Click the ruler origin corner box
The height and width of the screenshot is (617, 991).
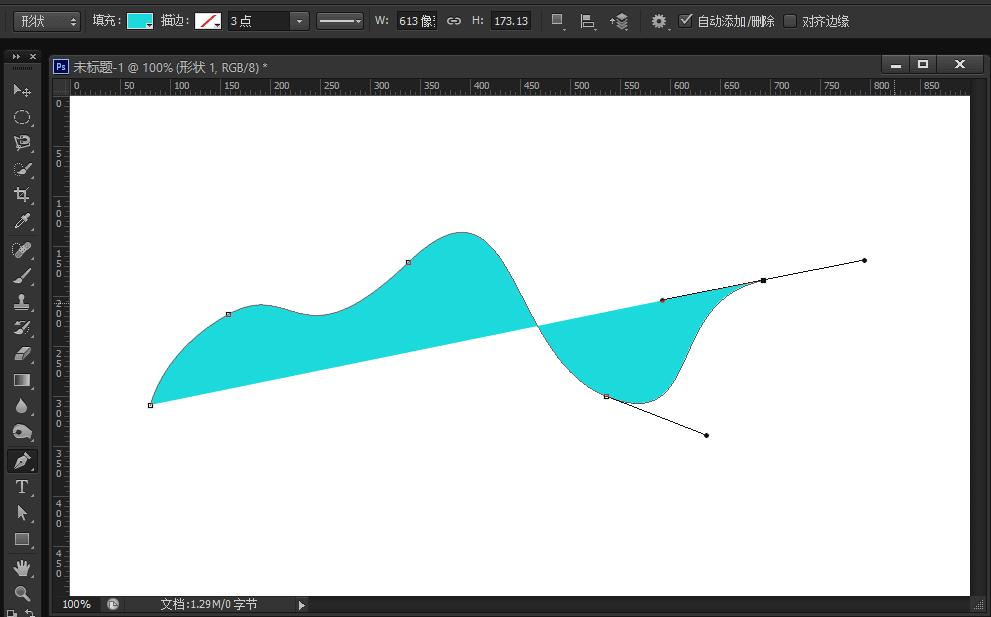pos(61,86)
